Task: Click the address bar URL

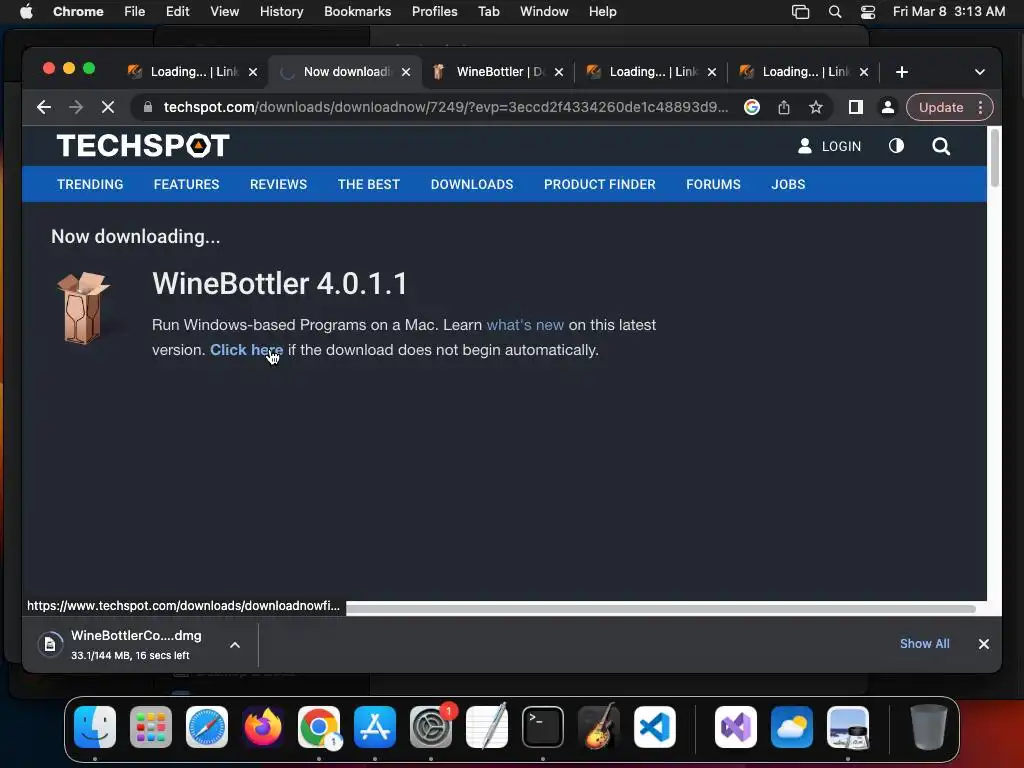Action: tap(445, 107)
